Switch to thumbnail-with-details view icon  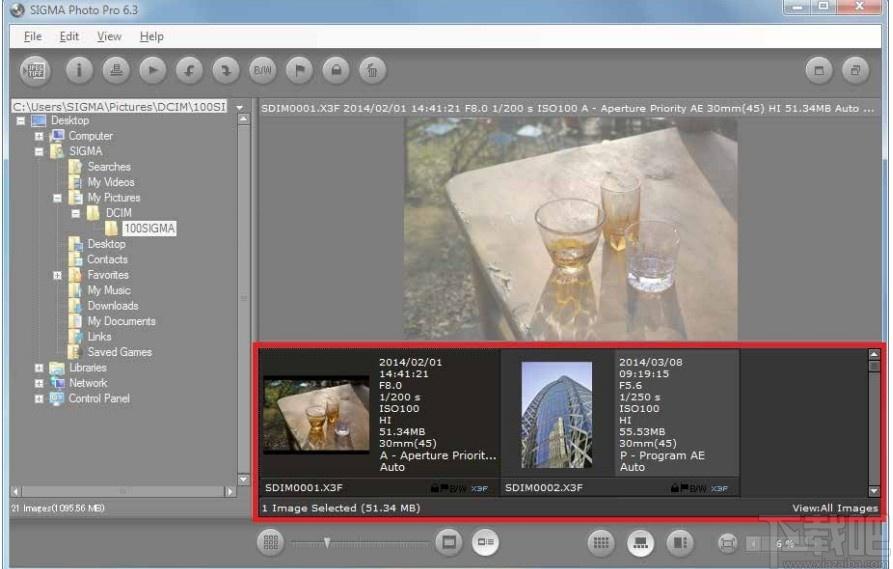pos(486,542)
